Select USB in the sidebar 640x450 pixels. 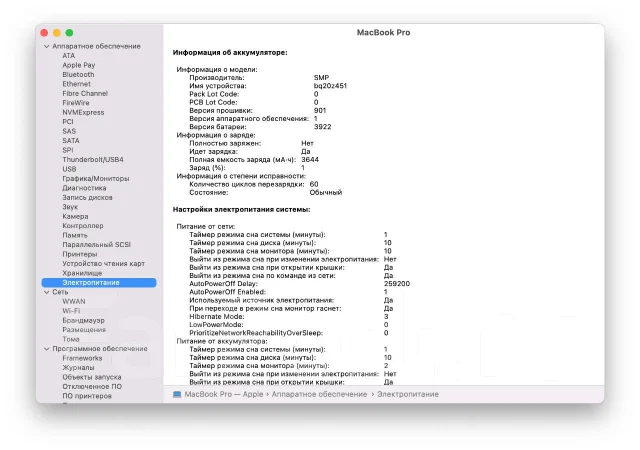pos(69,169)
